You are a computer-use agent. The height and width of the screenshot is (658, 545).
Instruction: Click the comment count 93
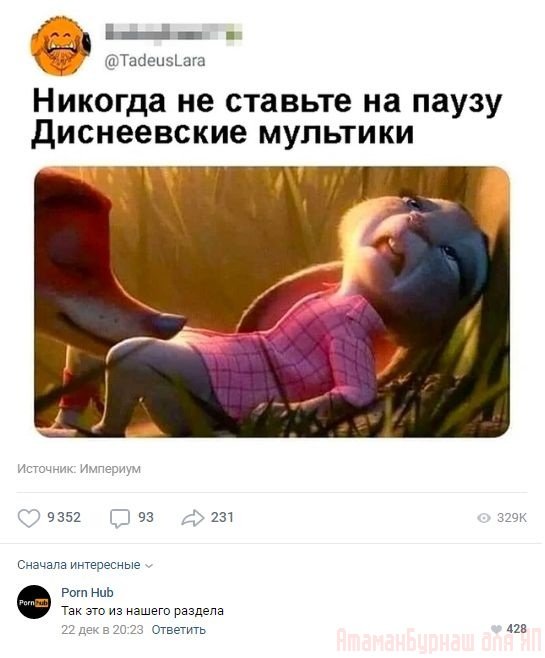coord(146,517)
